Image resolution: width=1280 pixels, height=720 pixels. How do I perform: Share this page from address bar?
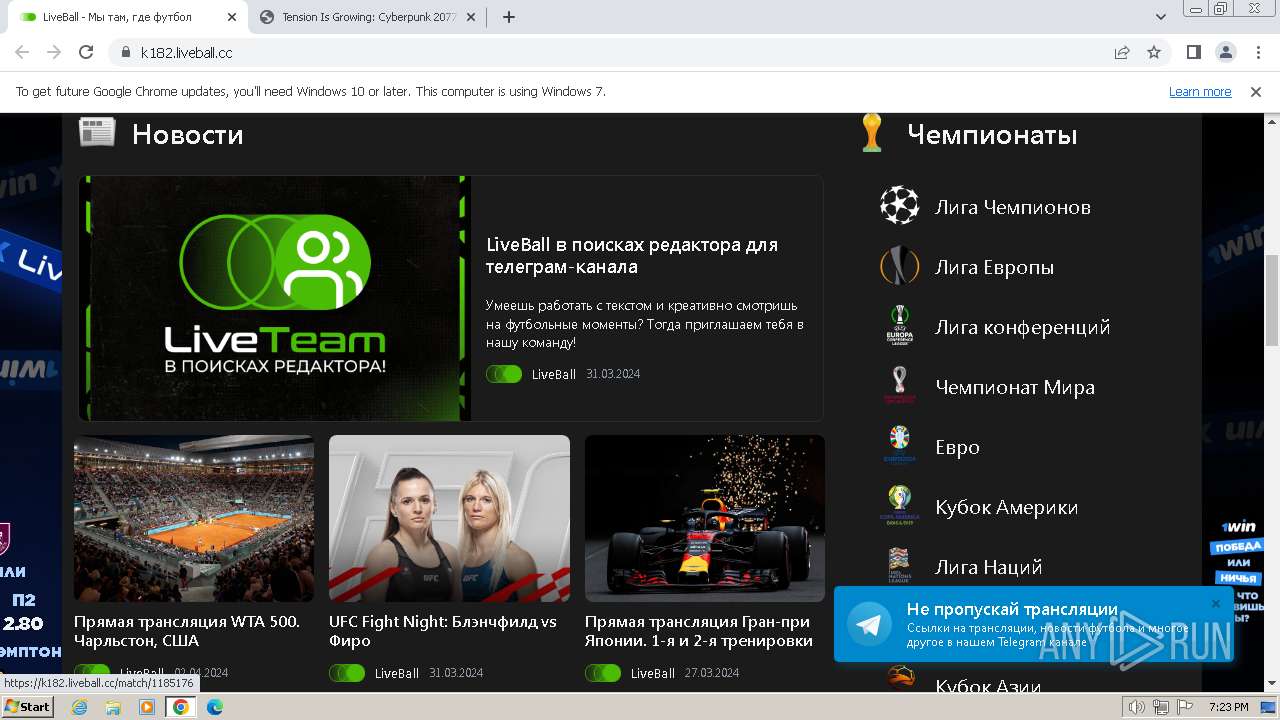[1122, 52]
